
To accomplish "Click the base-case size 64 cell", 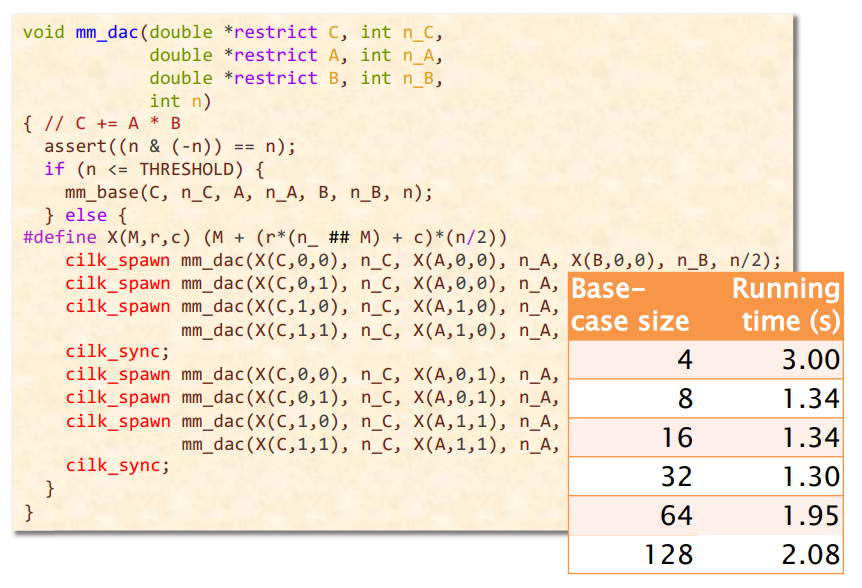I will click(675, 516).
